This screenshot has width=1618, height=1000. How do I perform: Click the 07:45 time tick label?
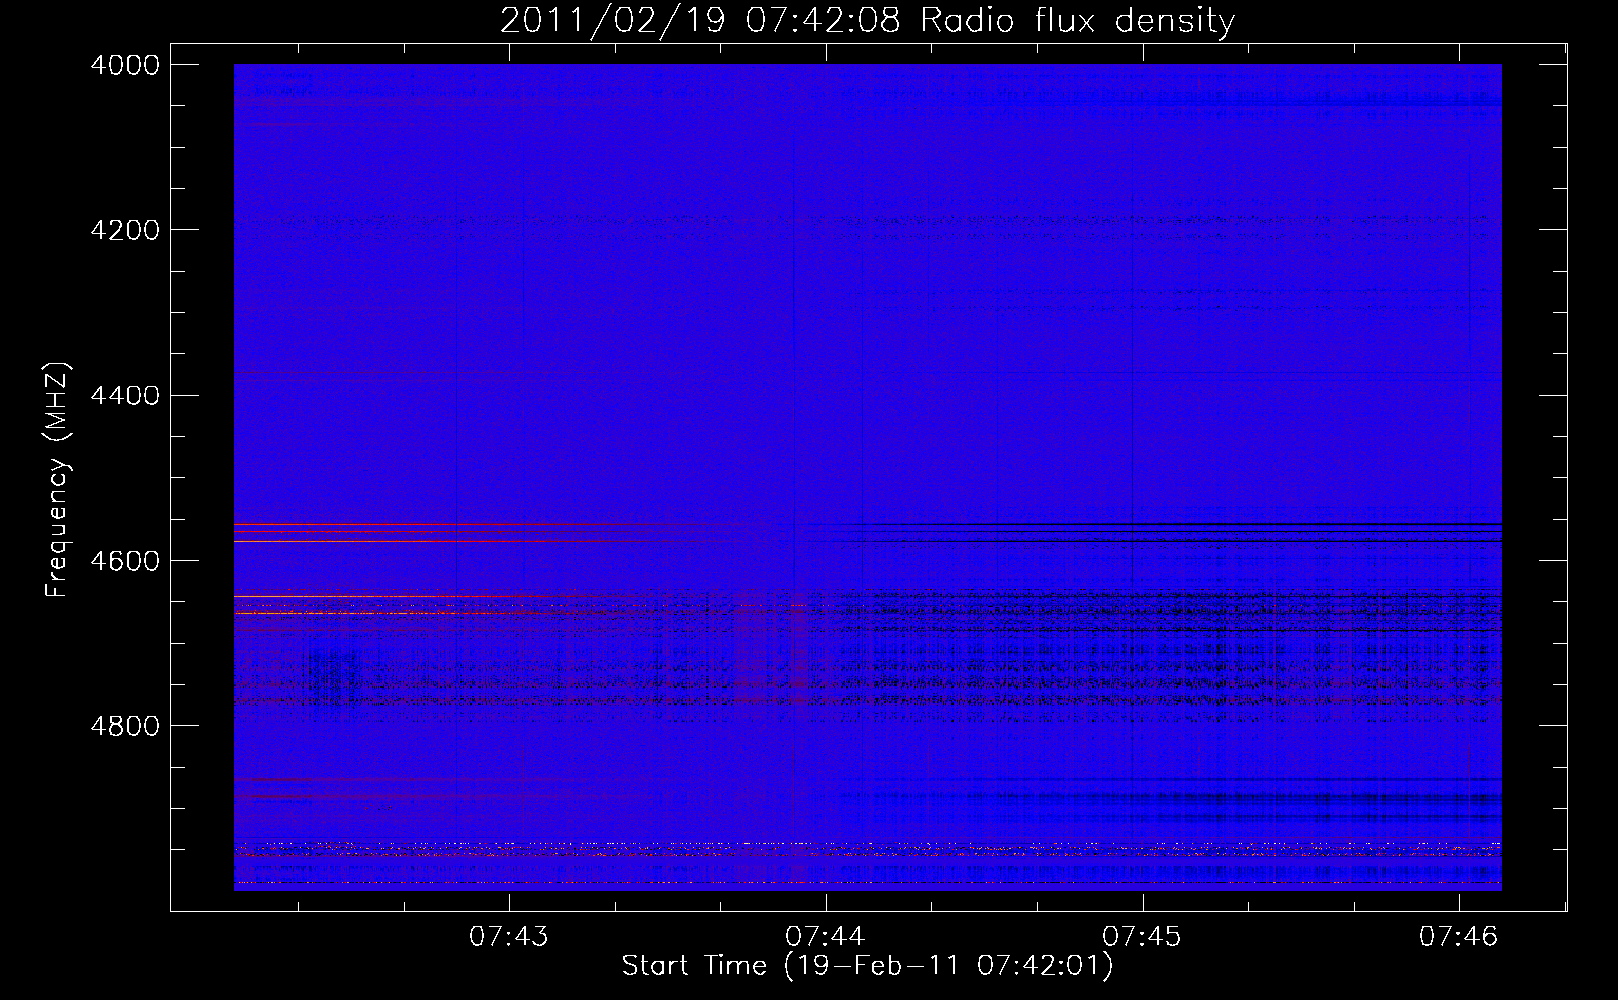[x=1142, y=937]
